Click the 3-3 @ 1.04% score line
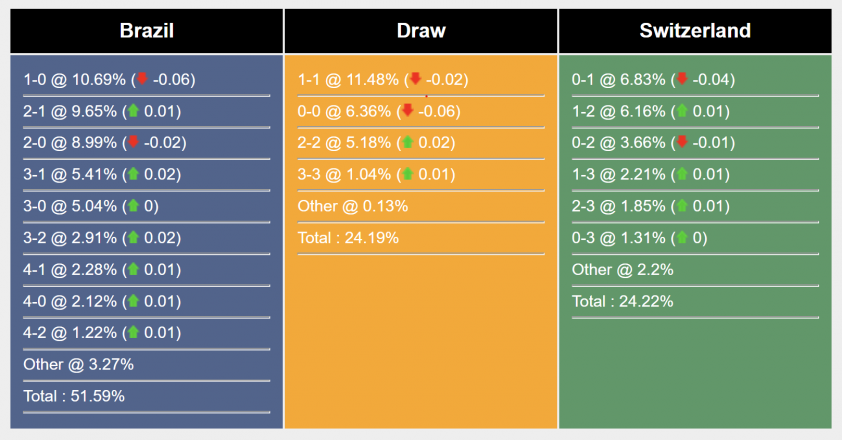842x440 pixels. 376,174
